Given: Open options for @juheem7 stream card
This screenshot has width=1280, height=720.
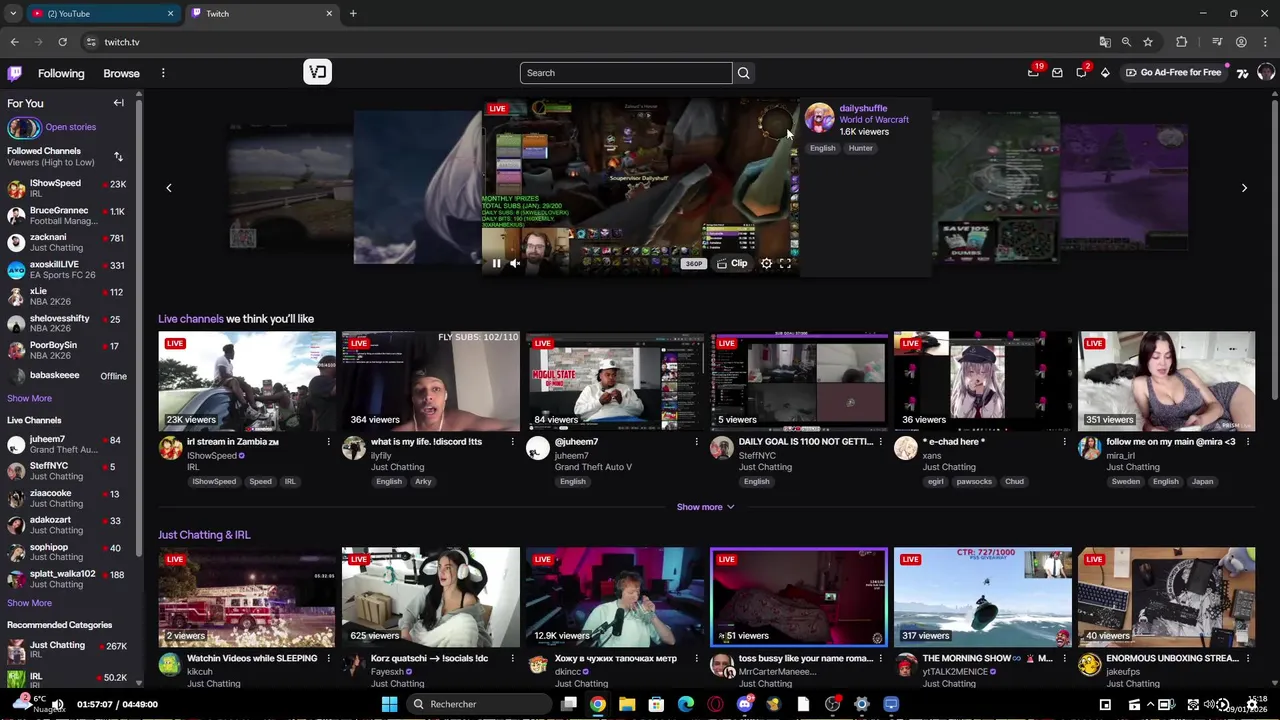Looking at the screenshot, I should coord(696,442).
